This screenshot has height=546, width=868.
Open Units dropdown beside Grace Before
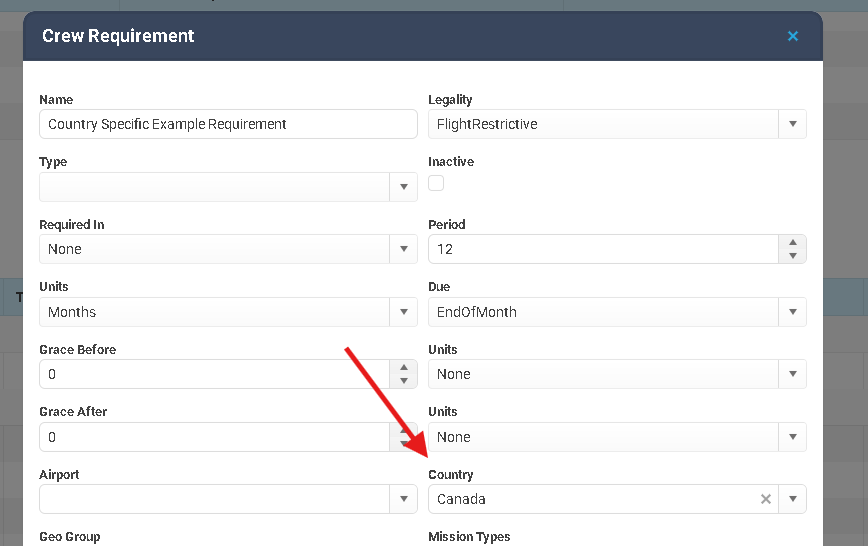tap(792, 374)
